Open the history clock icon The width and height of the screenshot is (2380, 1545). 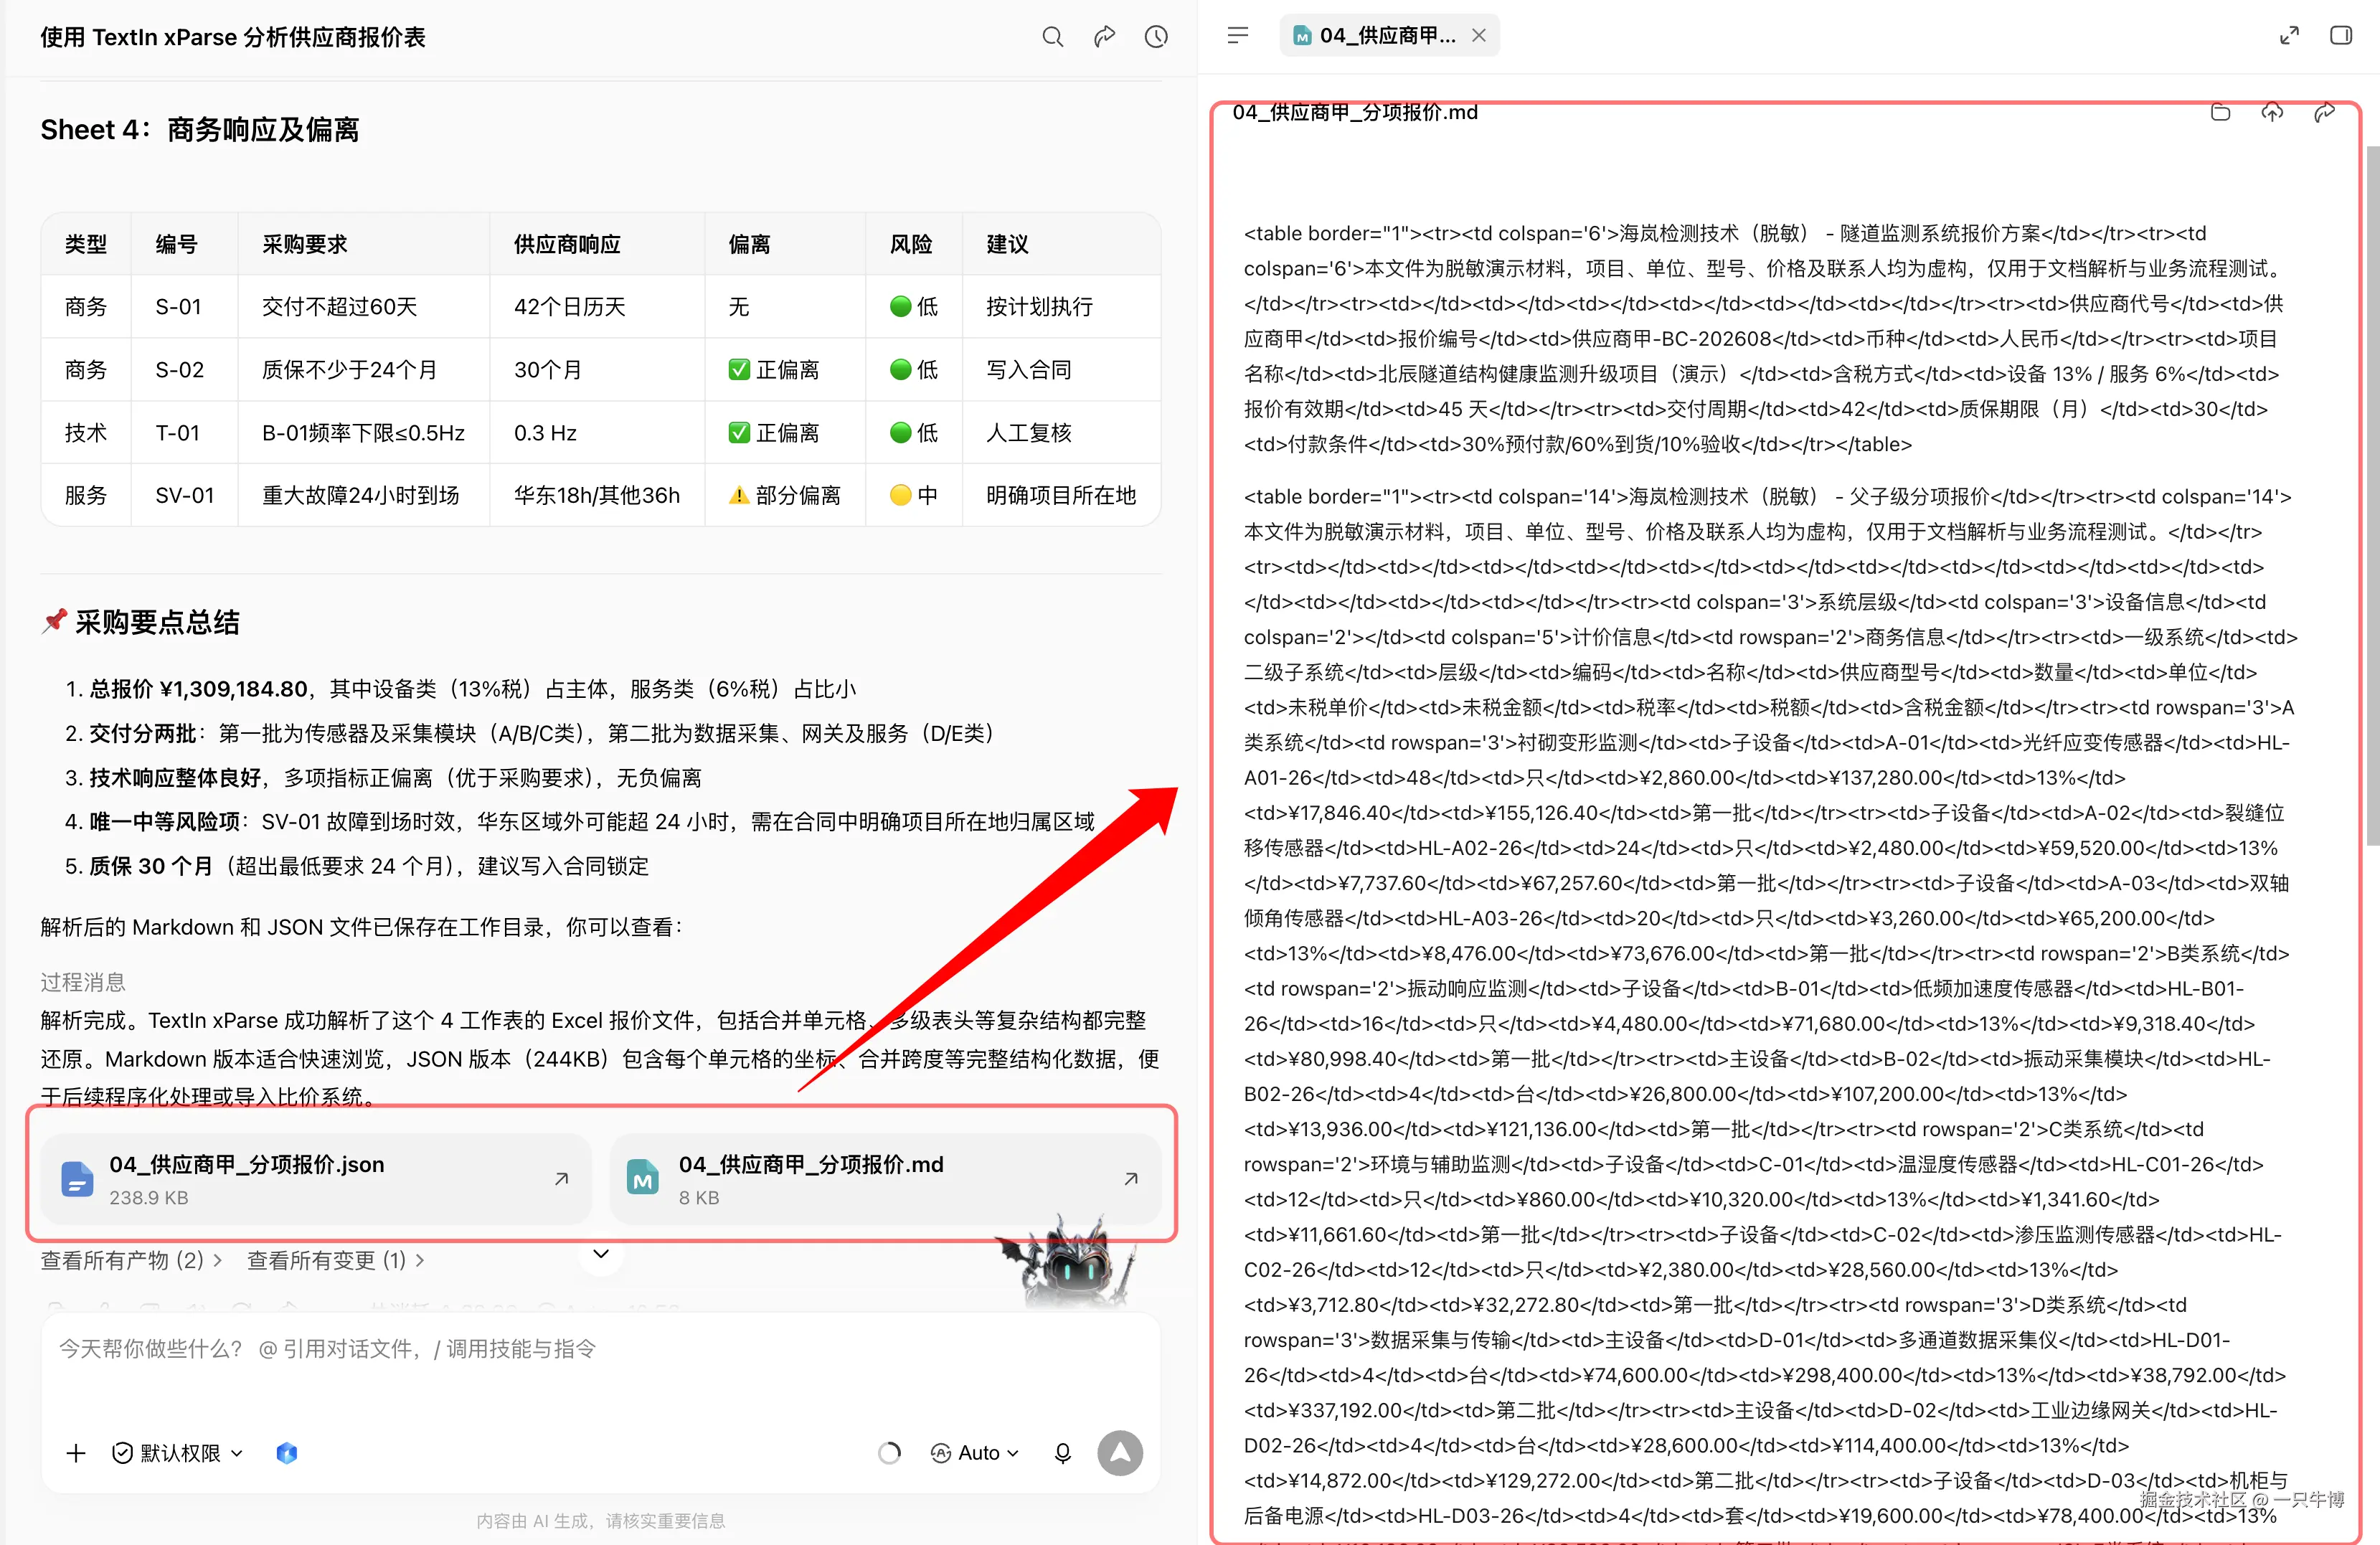pos(1156,37)
